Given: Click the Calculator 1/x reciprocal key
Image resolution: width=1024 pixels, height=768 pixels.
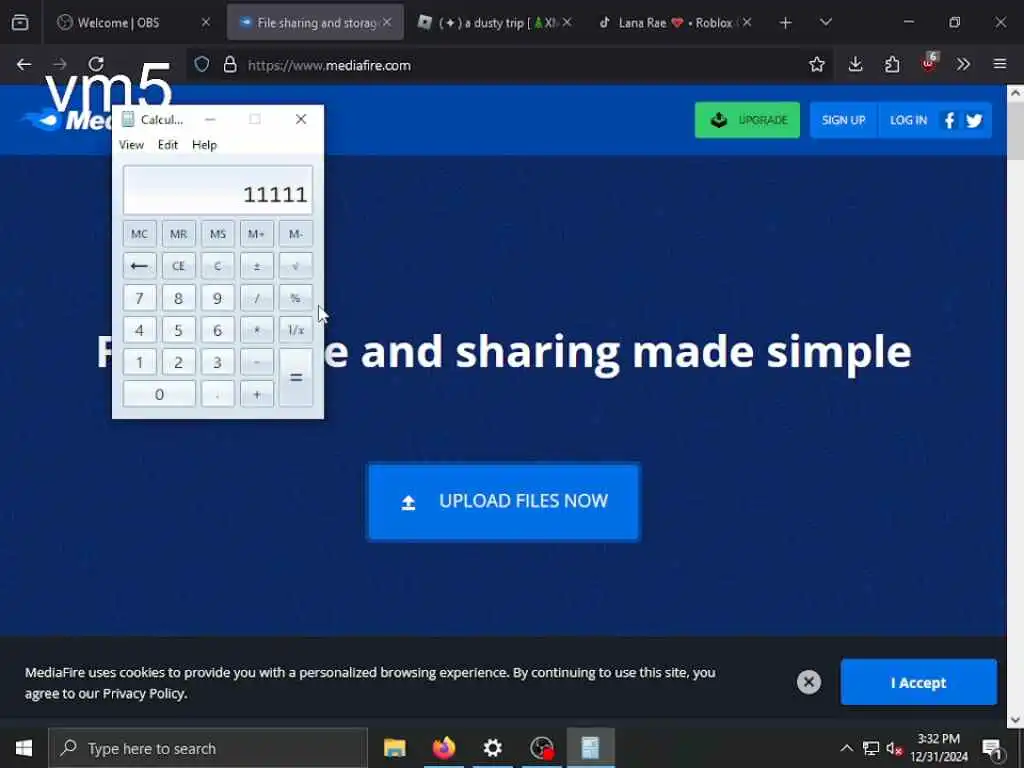Looking at the screenshot, I should 296,330.
